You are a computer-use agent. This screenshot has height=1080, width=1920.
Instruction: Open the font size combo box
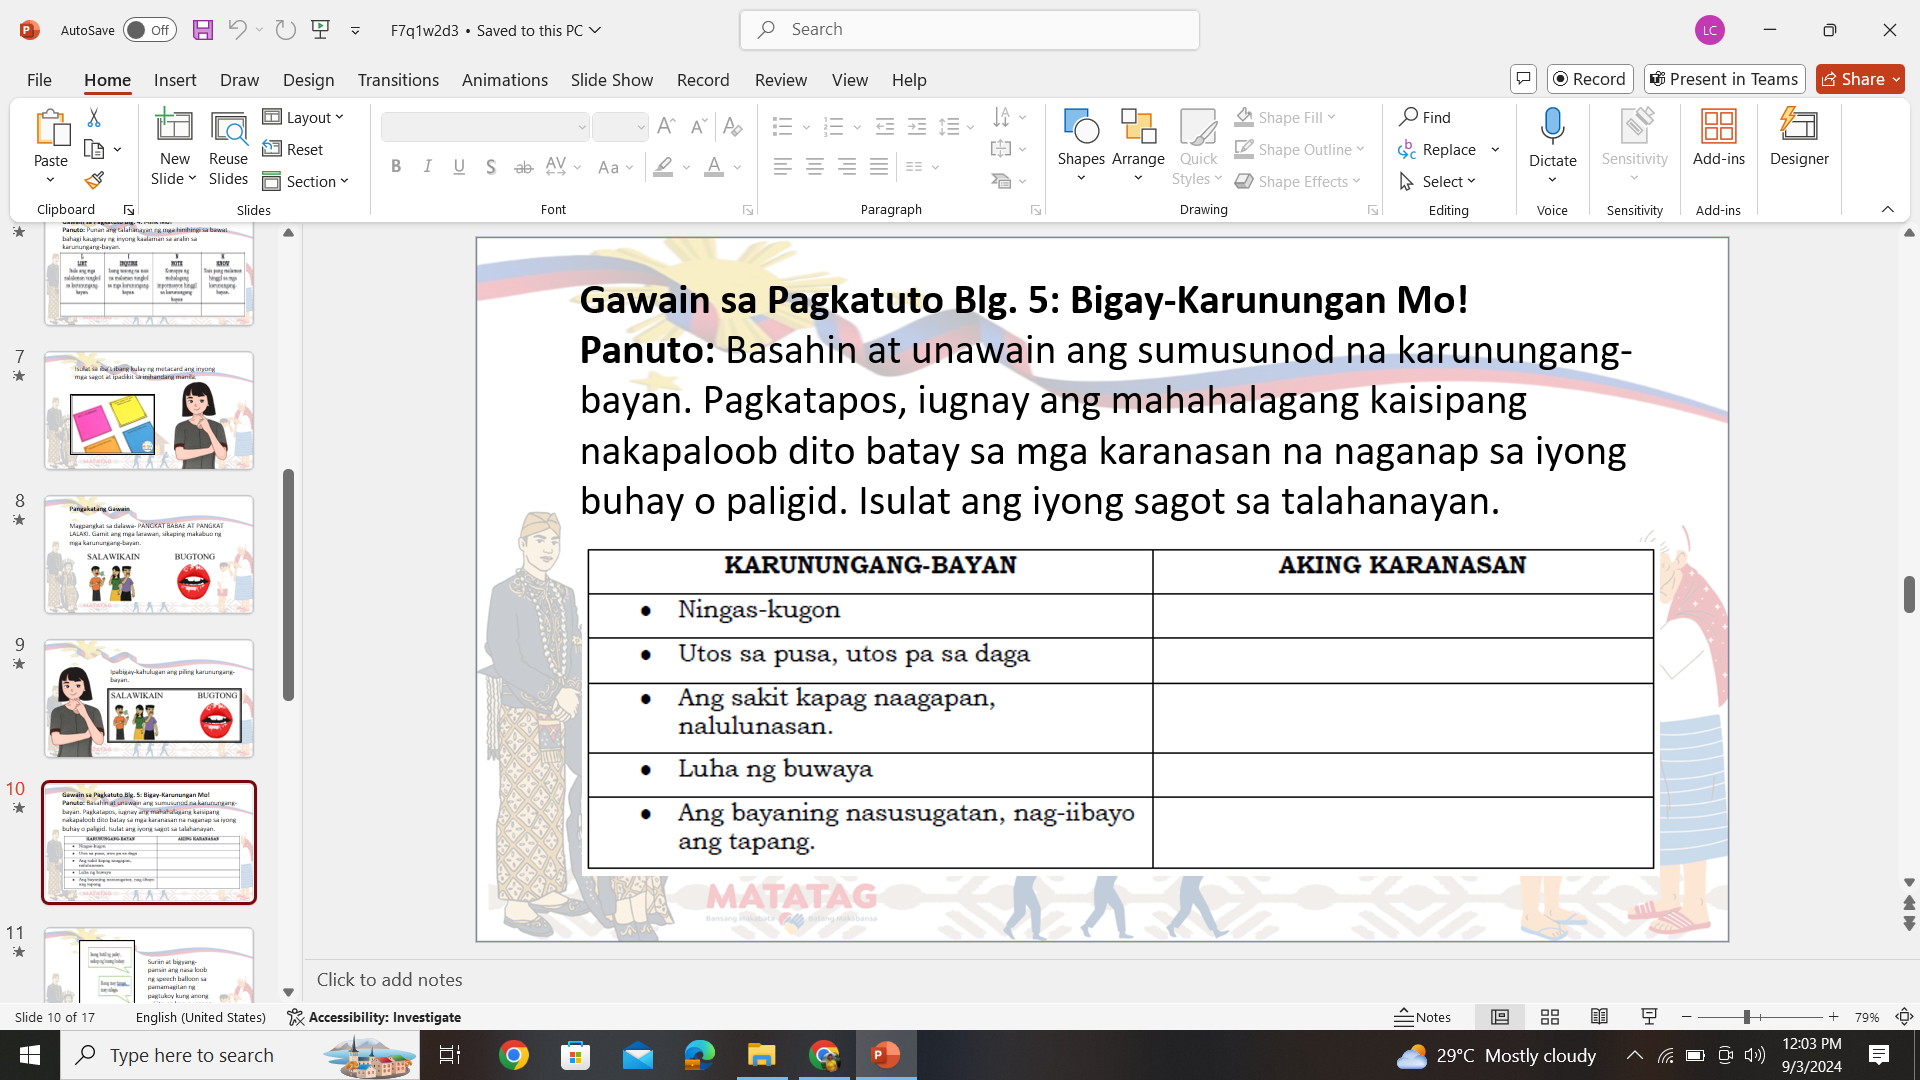coord(620,127)
